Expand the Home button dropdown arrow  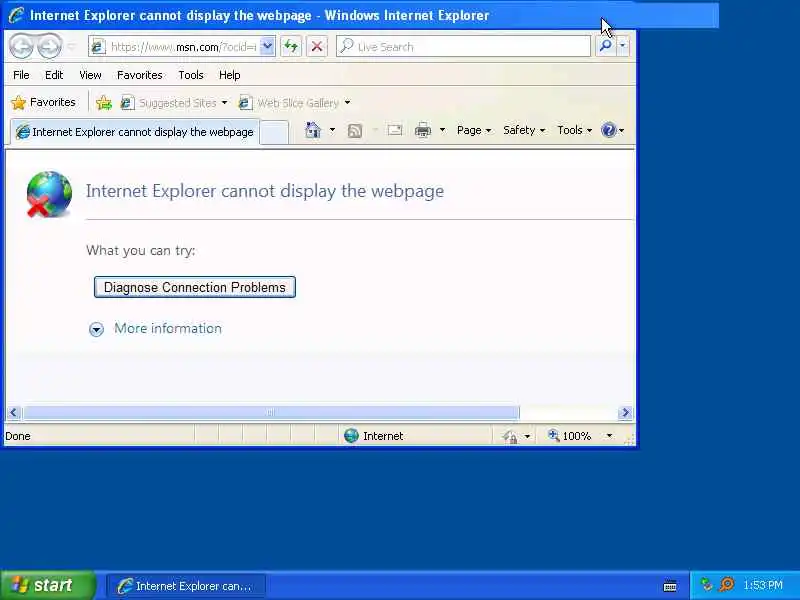coord(332,130)
